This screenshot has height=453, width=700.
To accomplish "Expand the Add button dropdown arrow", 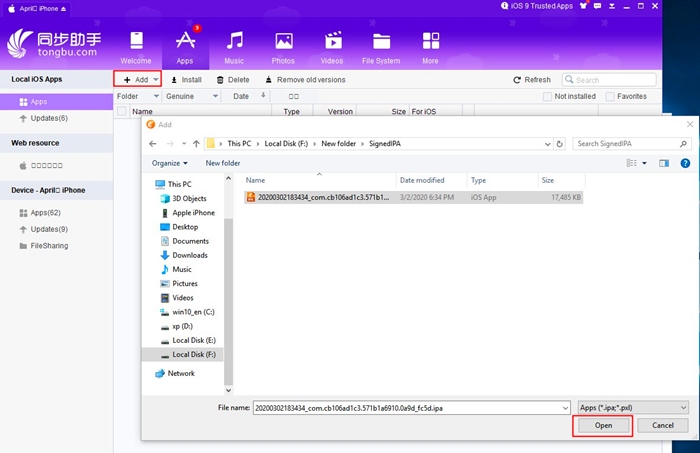I will [155, 80].
